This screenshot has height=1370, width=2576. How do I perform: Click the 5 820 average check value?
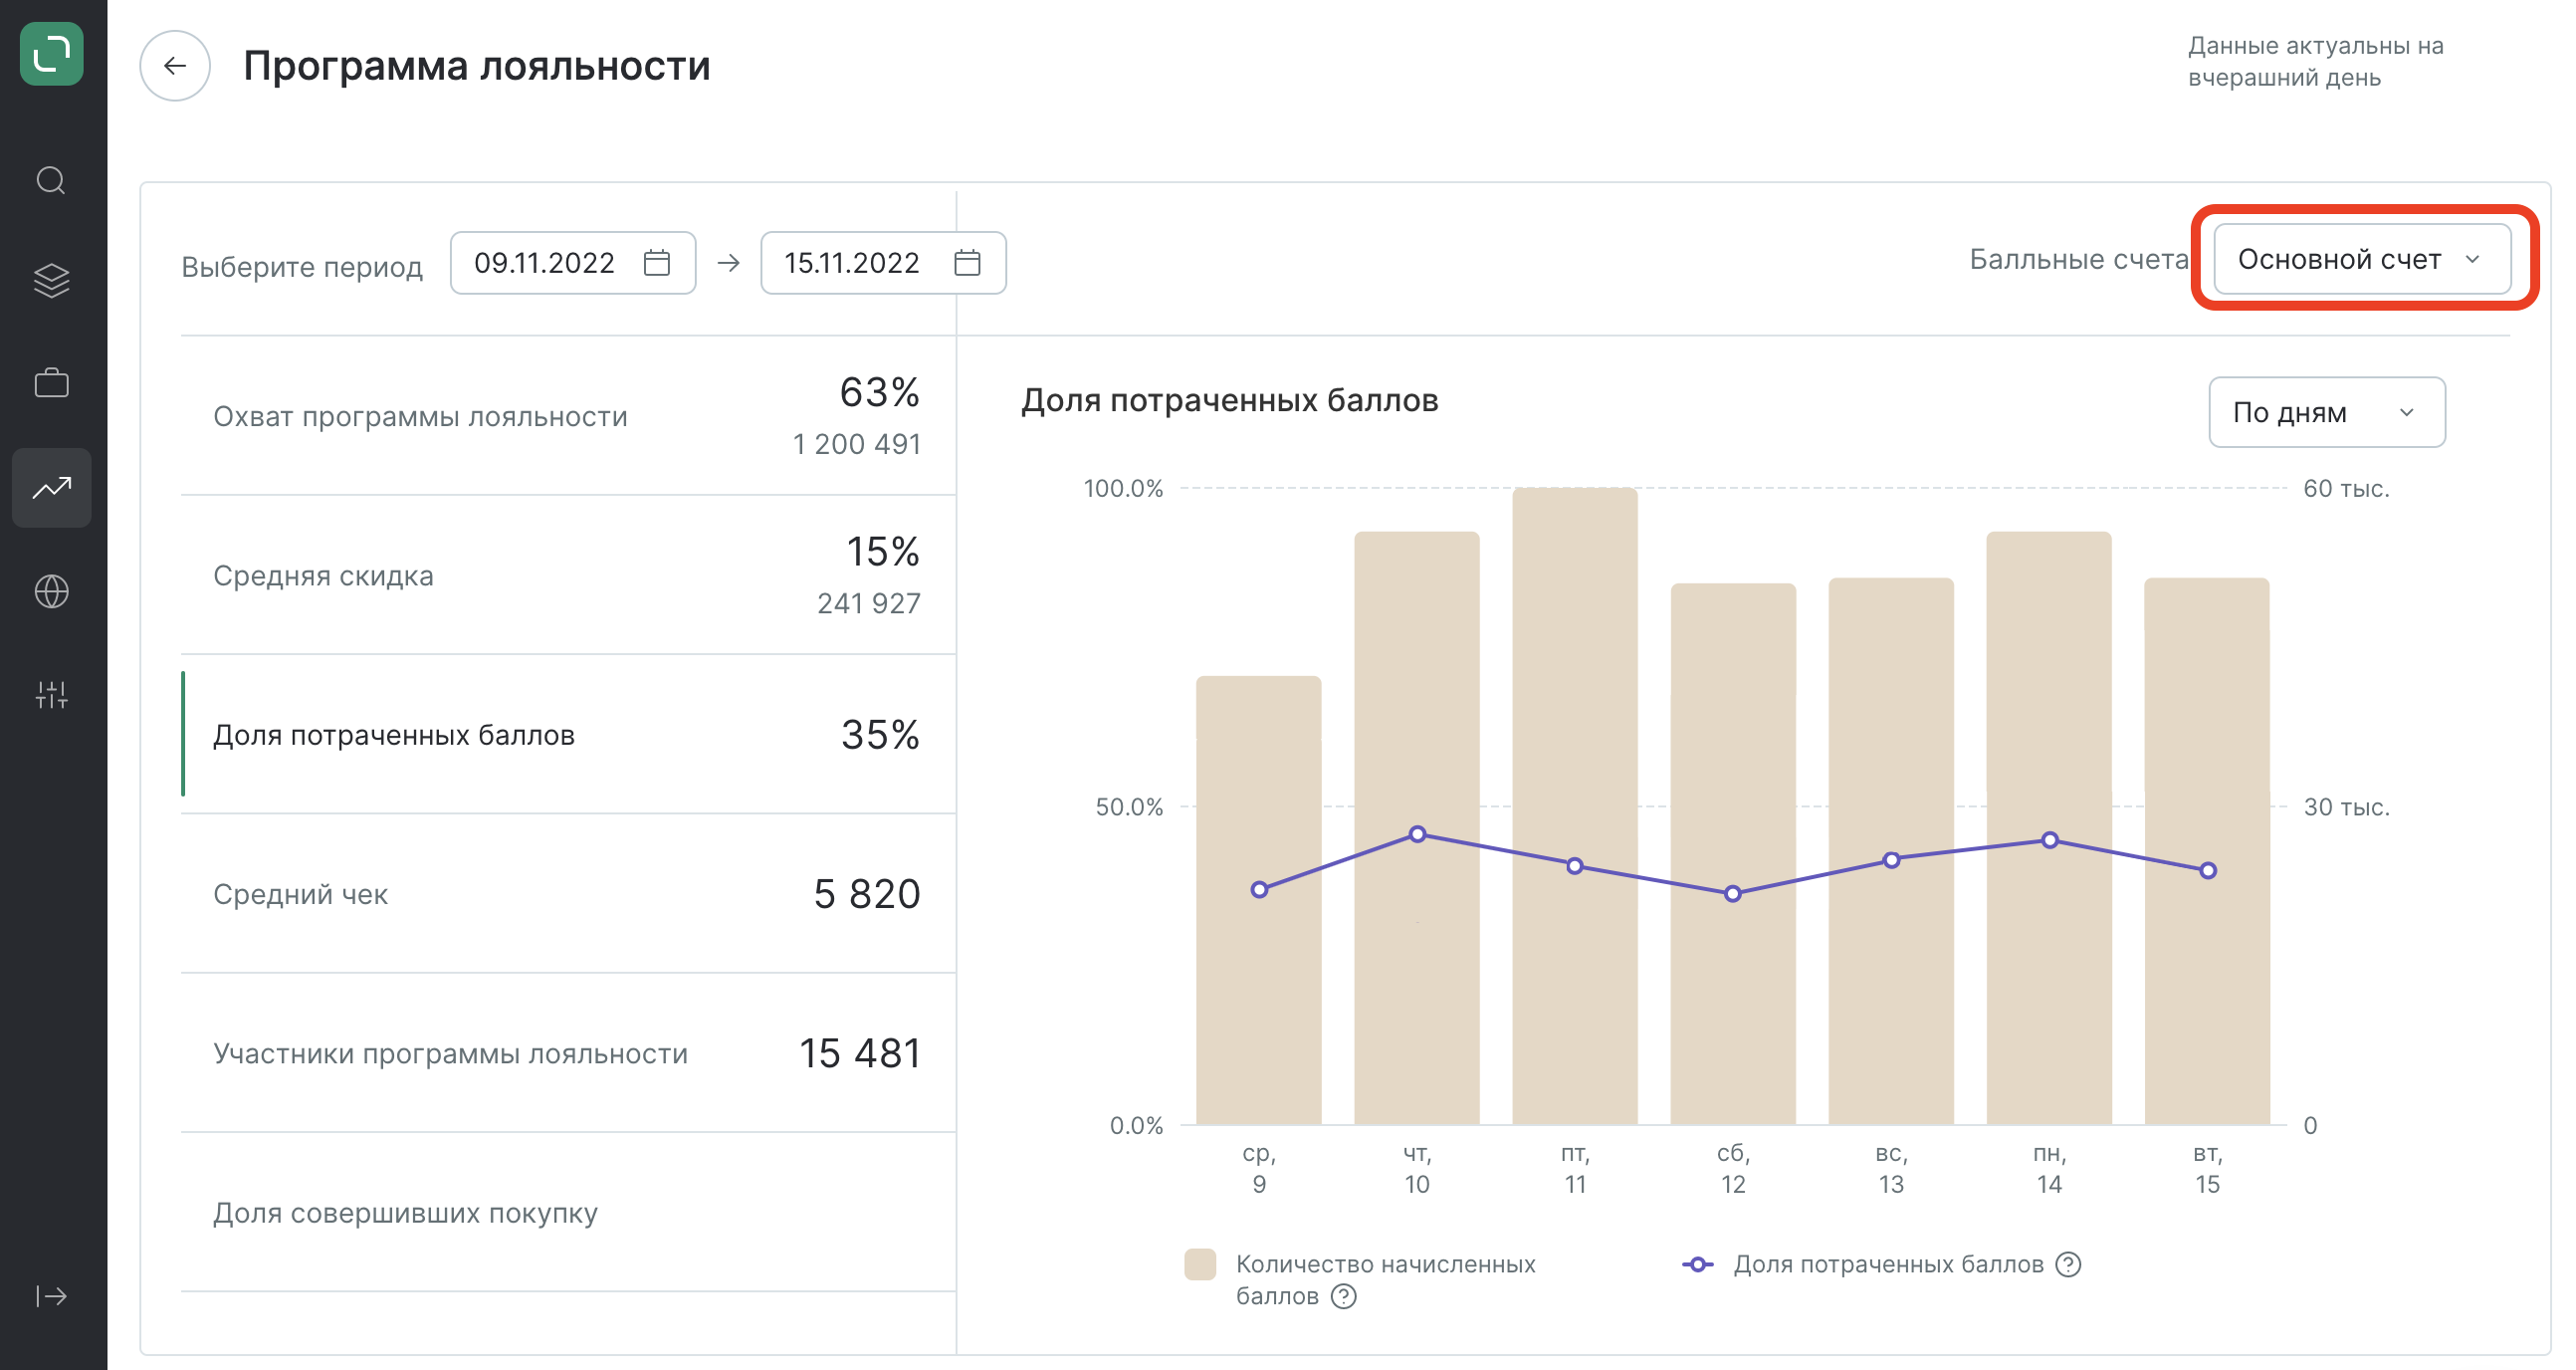tap(867, 893)
